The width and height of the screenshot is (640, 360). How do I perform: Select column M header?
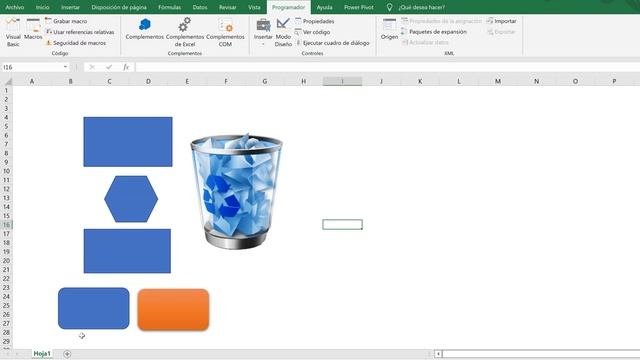498,81
